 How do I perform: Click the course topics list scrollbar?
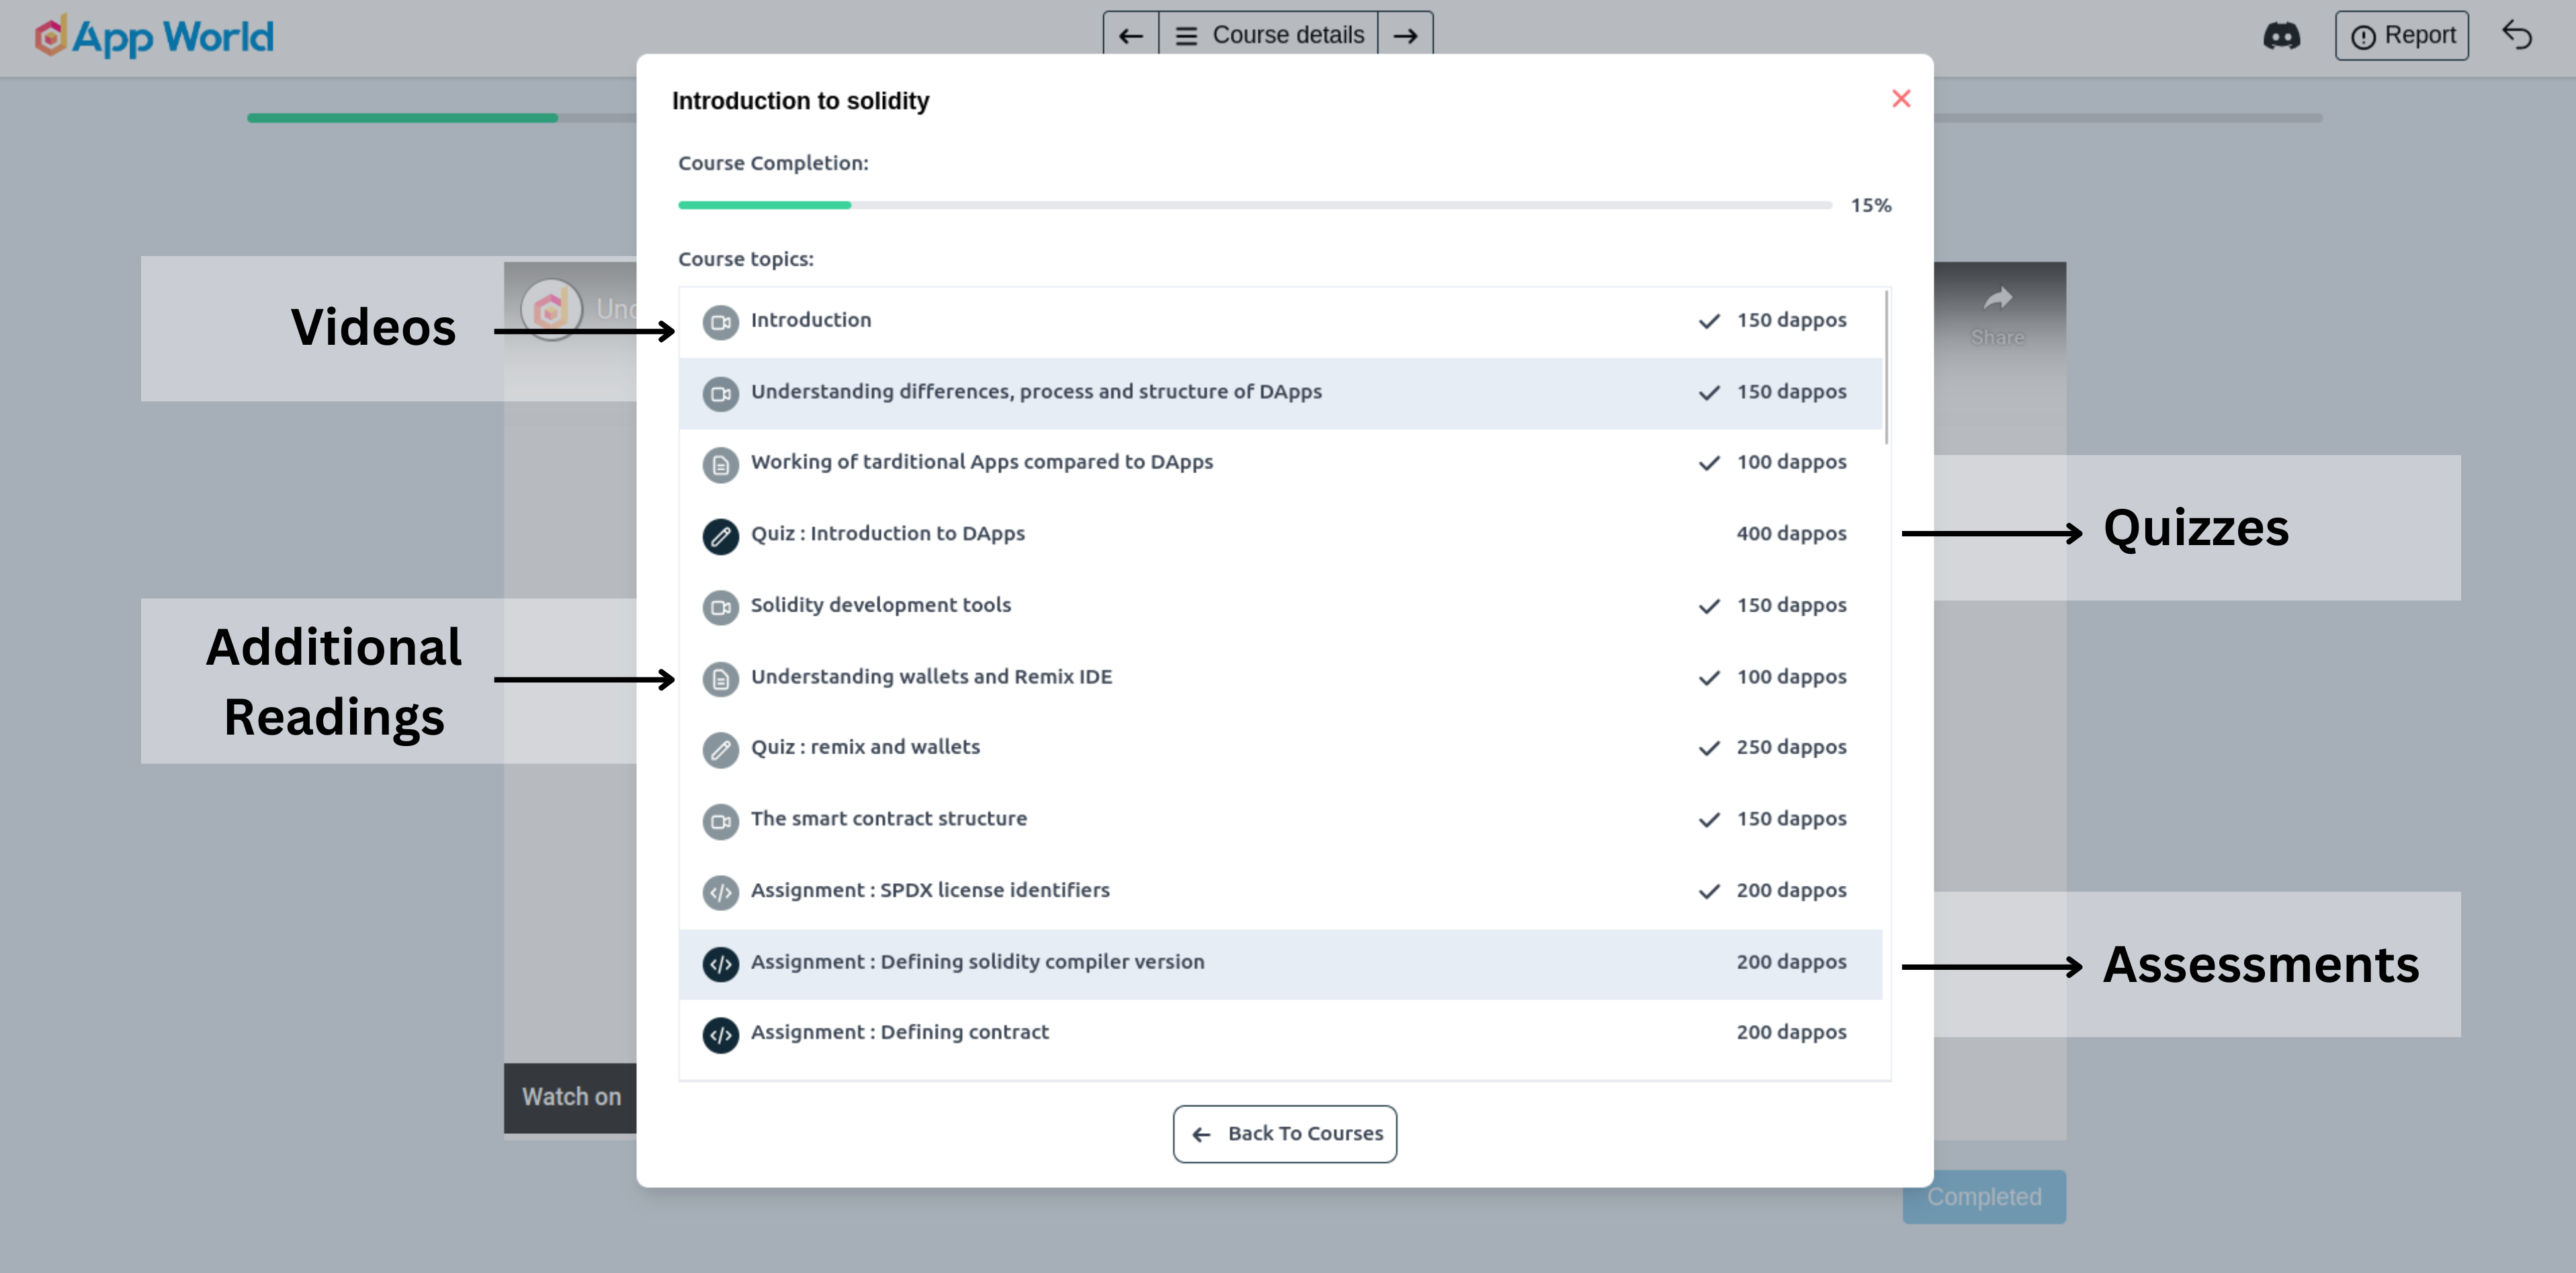pyautogui.click(x=1886, y=366)
